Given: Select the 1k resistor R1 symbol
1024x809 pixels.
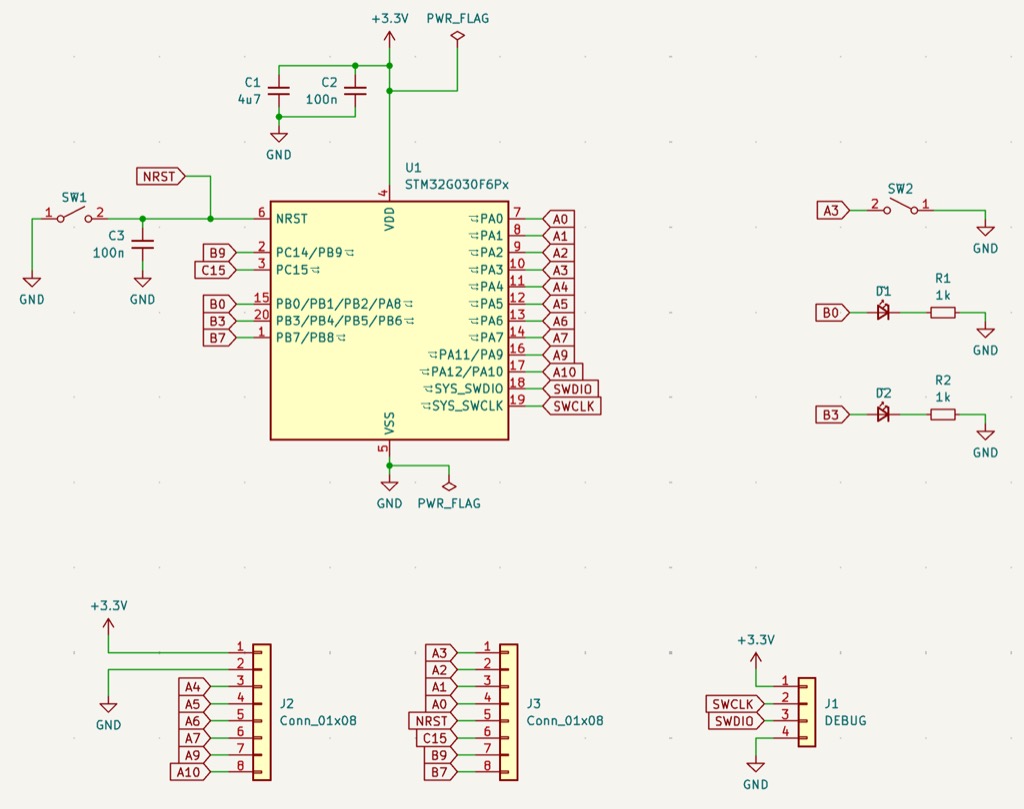Looking at the screenshot, I should 941,312.
